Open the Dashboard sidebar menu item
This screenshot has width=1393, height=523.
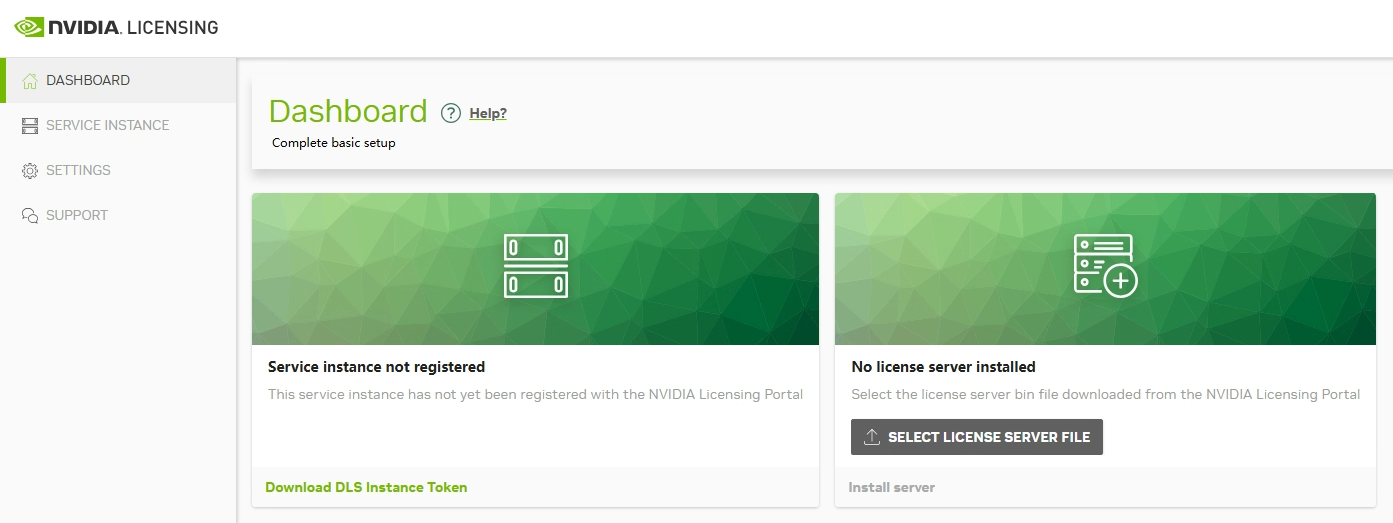click(88, 80)
